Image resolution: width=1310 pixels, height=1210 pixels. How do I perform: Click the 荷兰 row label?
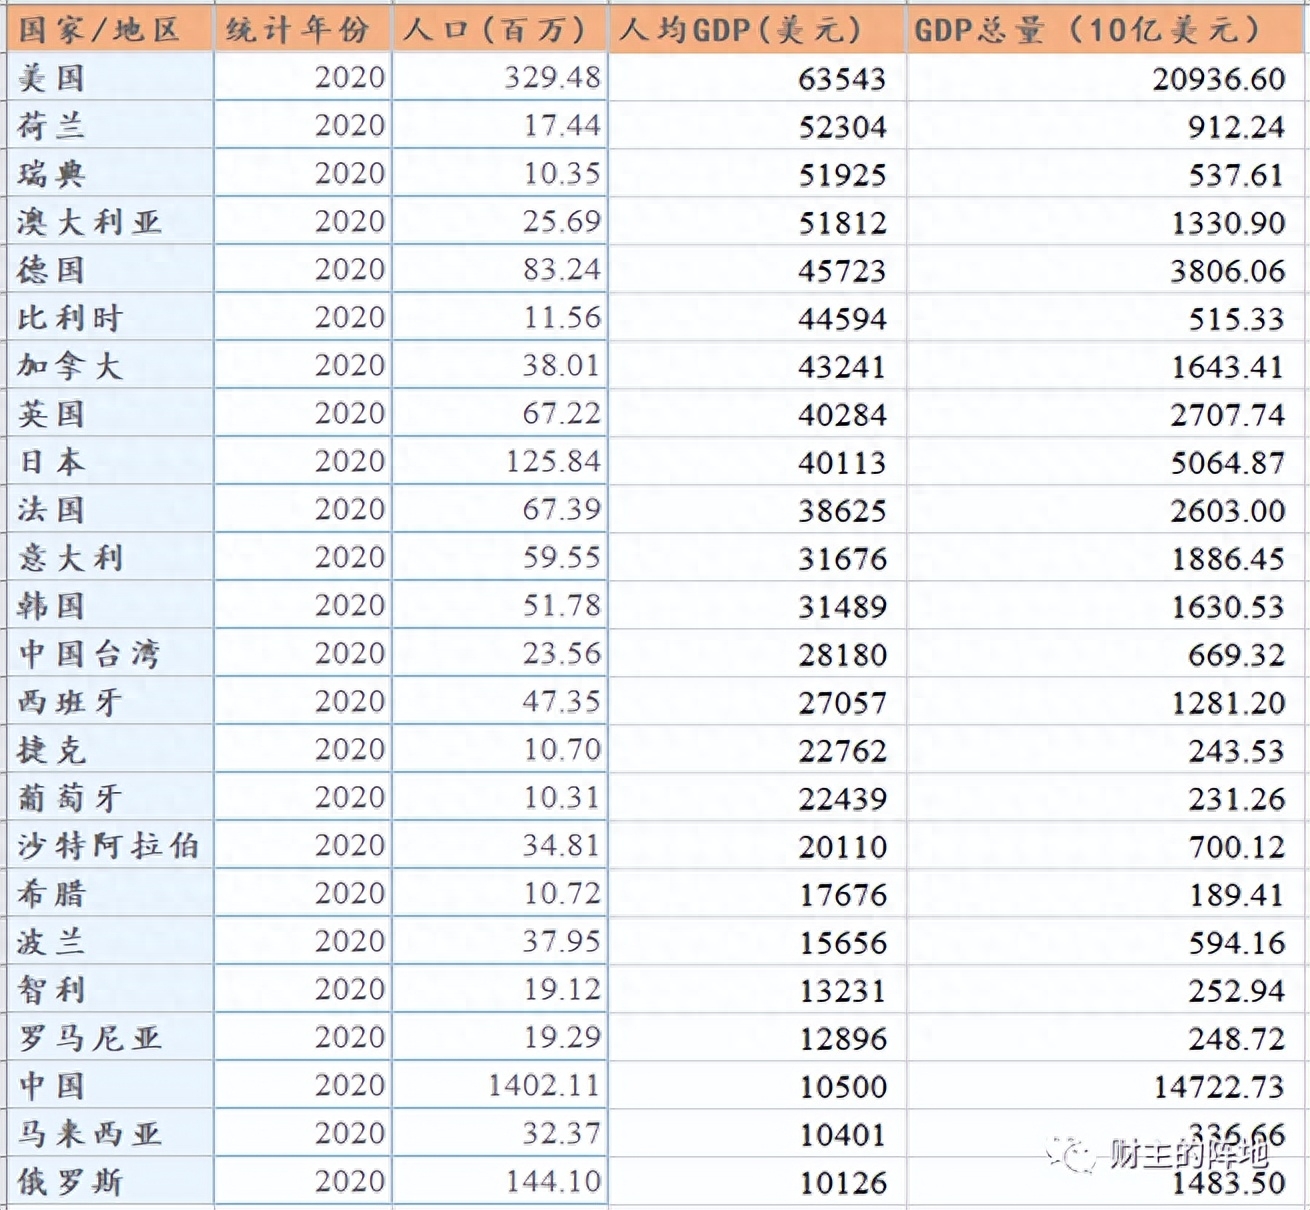52,126
